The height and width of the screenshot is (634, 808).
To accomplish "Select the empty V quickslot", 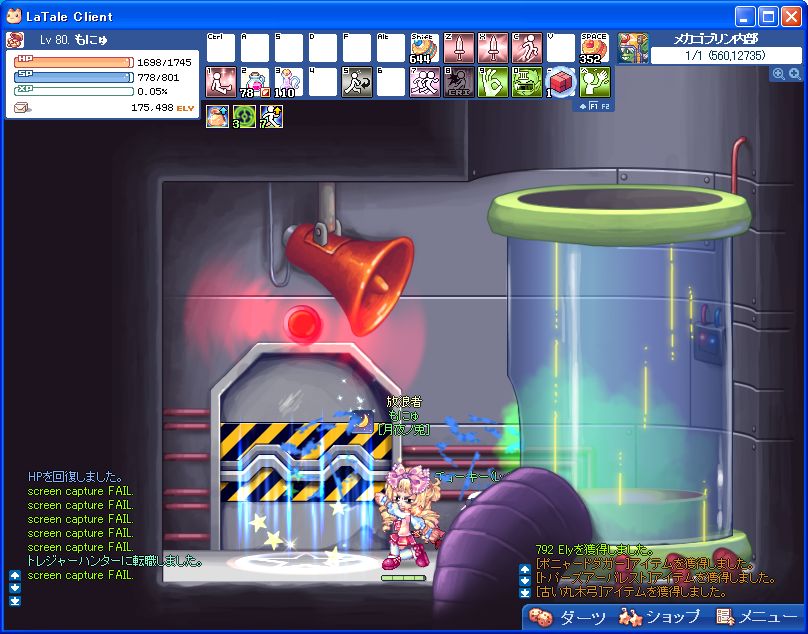I will (x=561, y=48).
